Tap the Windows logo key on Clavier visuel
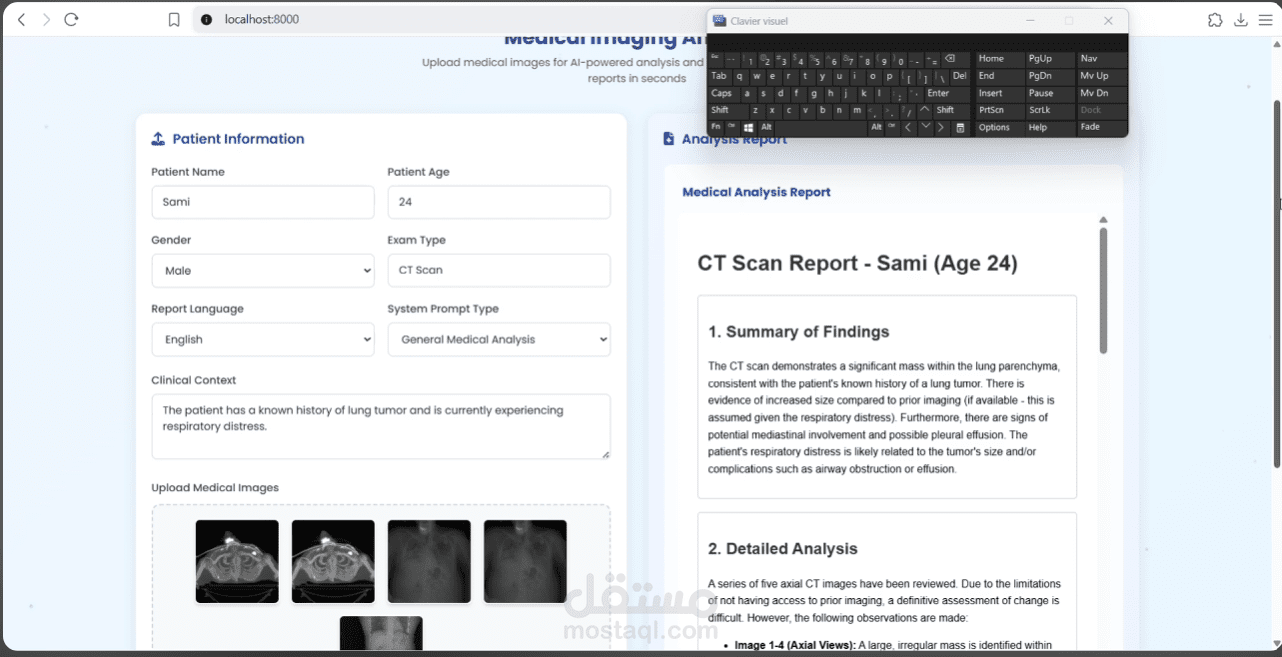The width and height of the screenshot is (1282, 657). 749,128
